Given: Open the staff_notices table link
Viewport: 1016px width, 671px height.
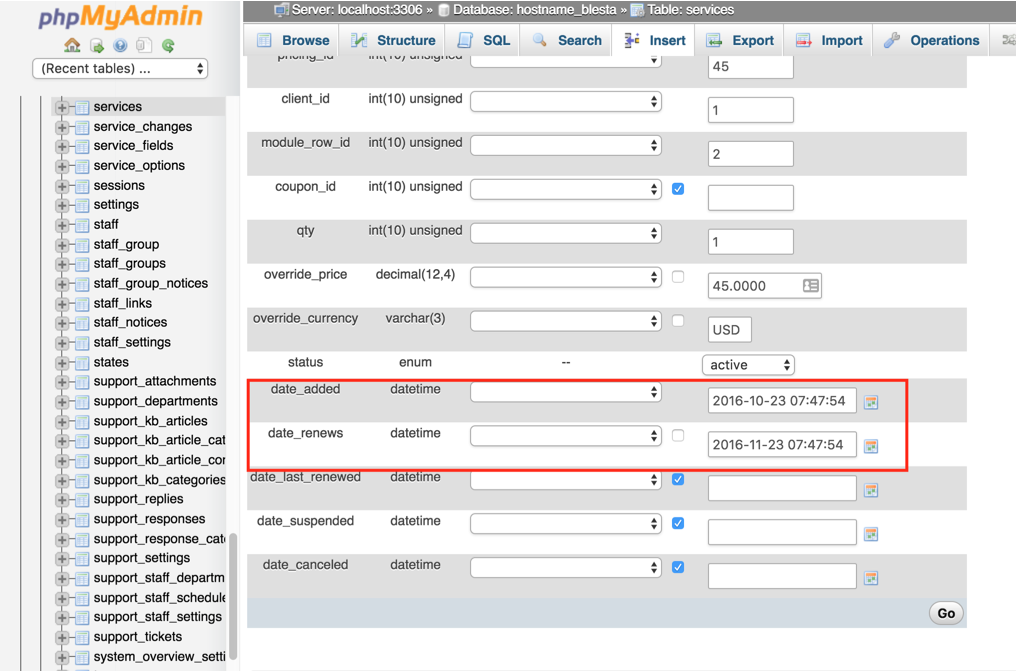Looking at the screenshot, I should pyautogui.click(x=130, y=323).
